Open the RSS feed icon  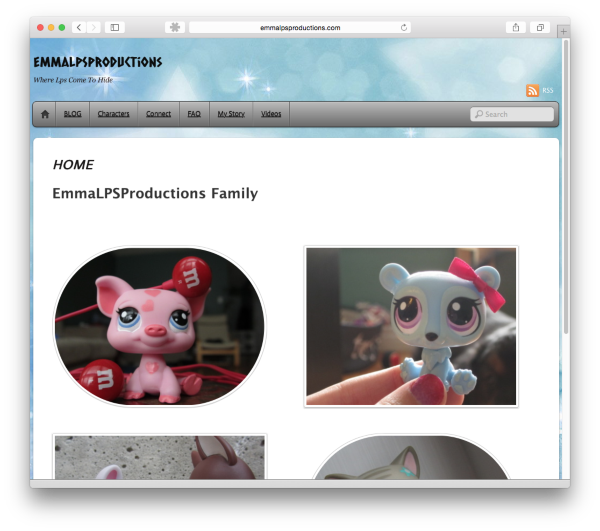click(533, 90)
